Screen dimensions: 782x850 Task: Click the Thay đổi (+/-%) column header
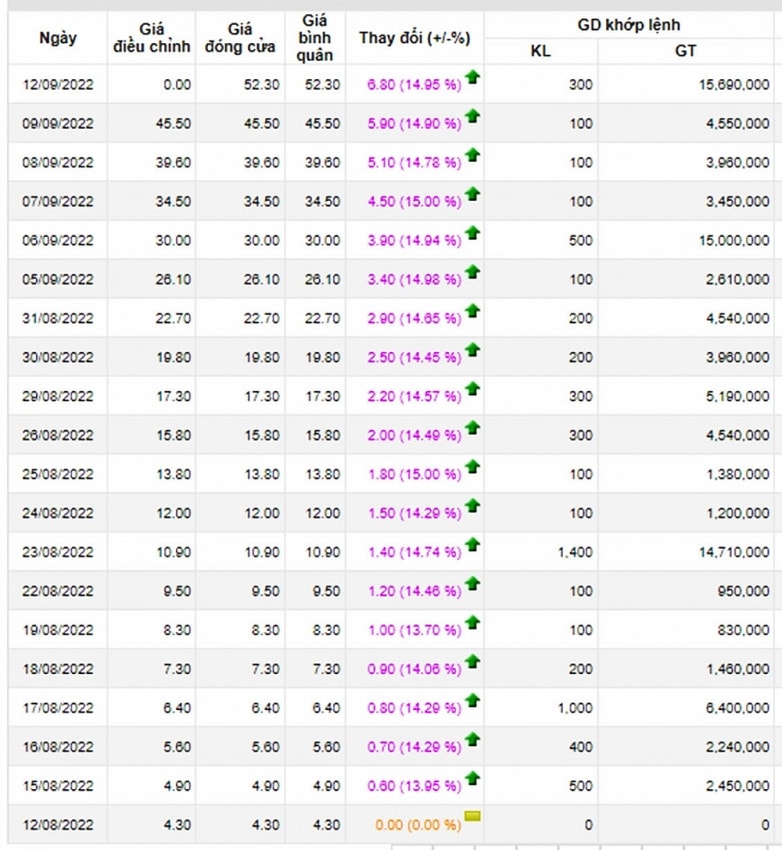pyautogui.click(x=415, y=38)
